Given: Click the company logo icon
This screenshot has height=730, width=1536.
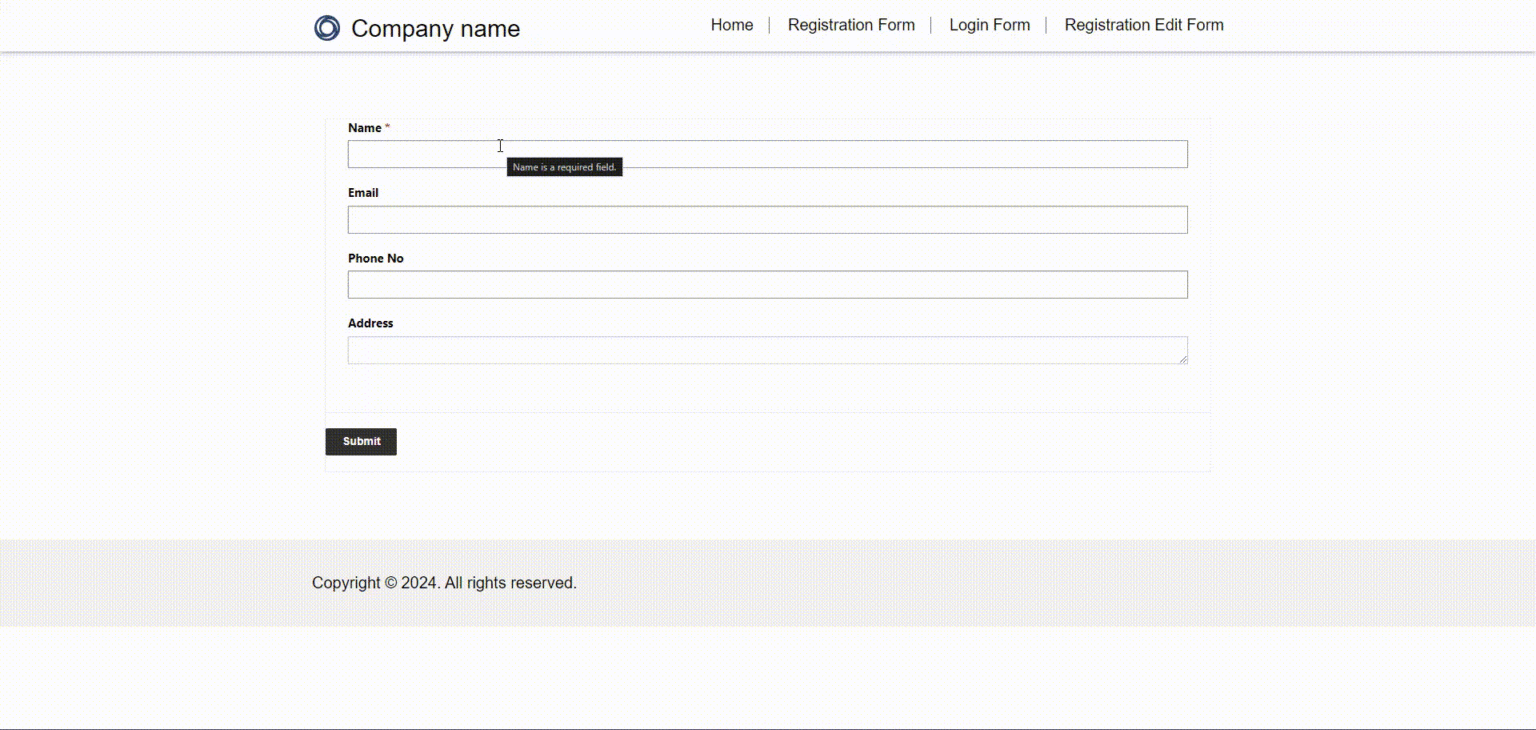Looking at the screenshot, I should (x=326, y=28).
